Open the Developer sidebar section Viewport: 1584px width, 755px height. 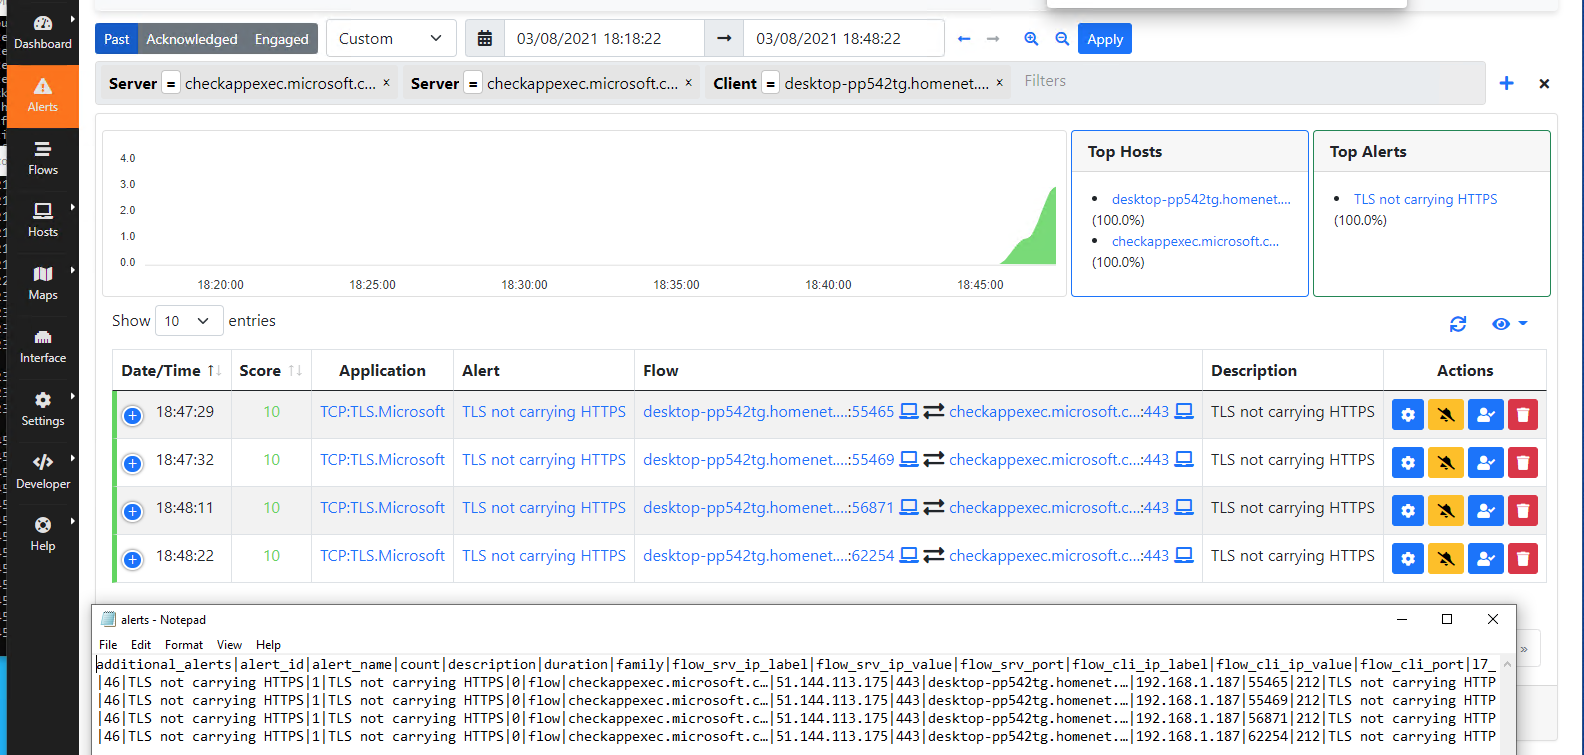tap(42, 472)
